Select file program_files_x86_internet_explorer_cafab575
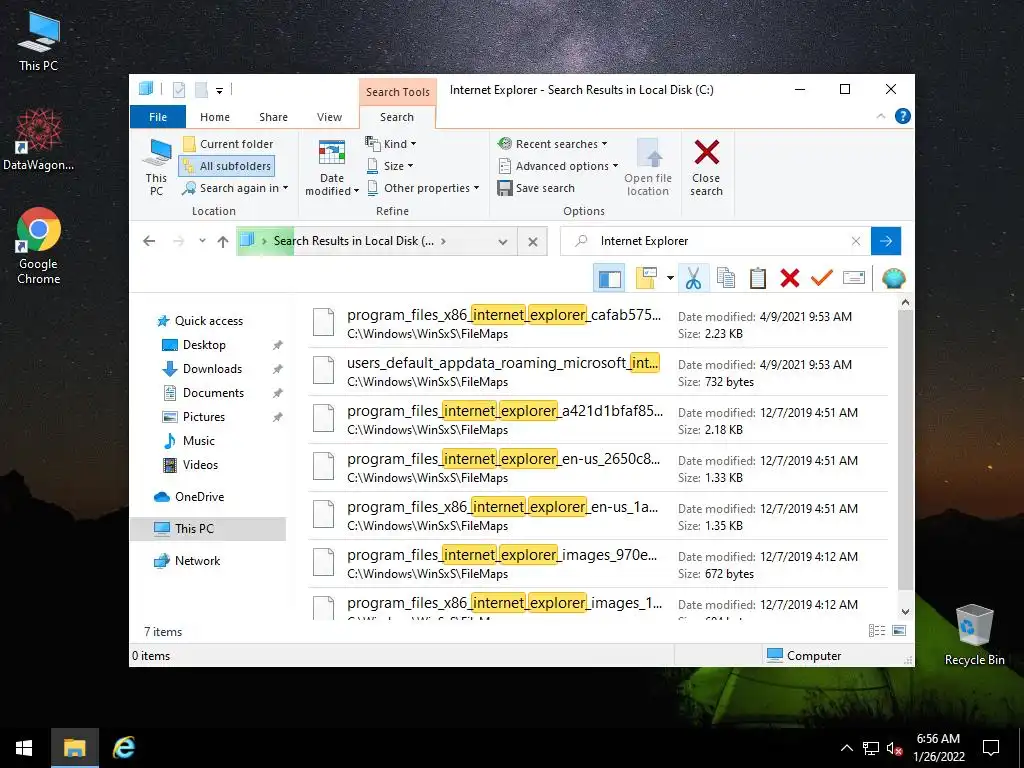 pyautogui.click(x=598, y=323)
